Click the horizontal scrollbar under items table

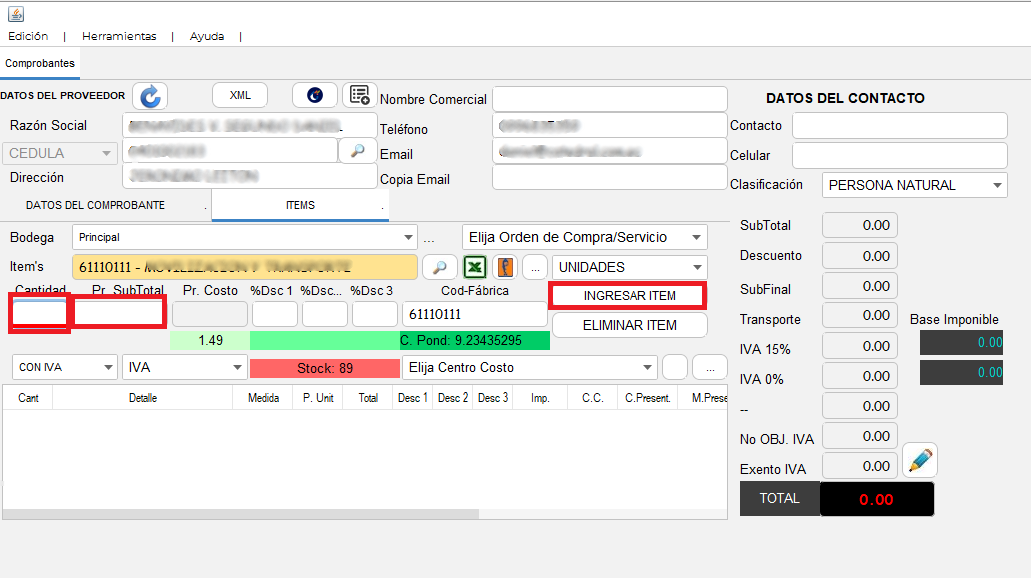pos(241,514)
